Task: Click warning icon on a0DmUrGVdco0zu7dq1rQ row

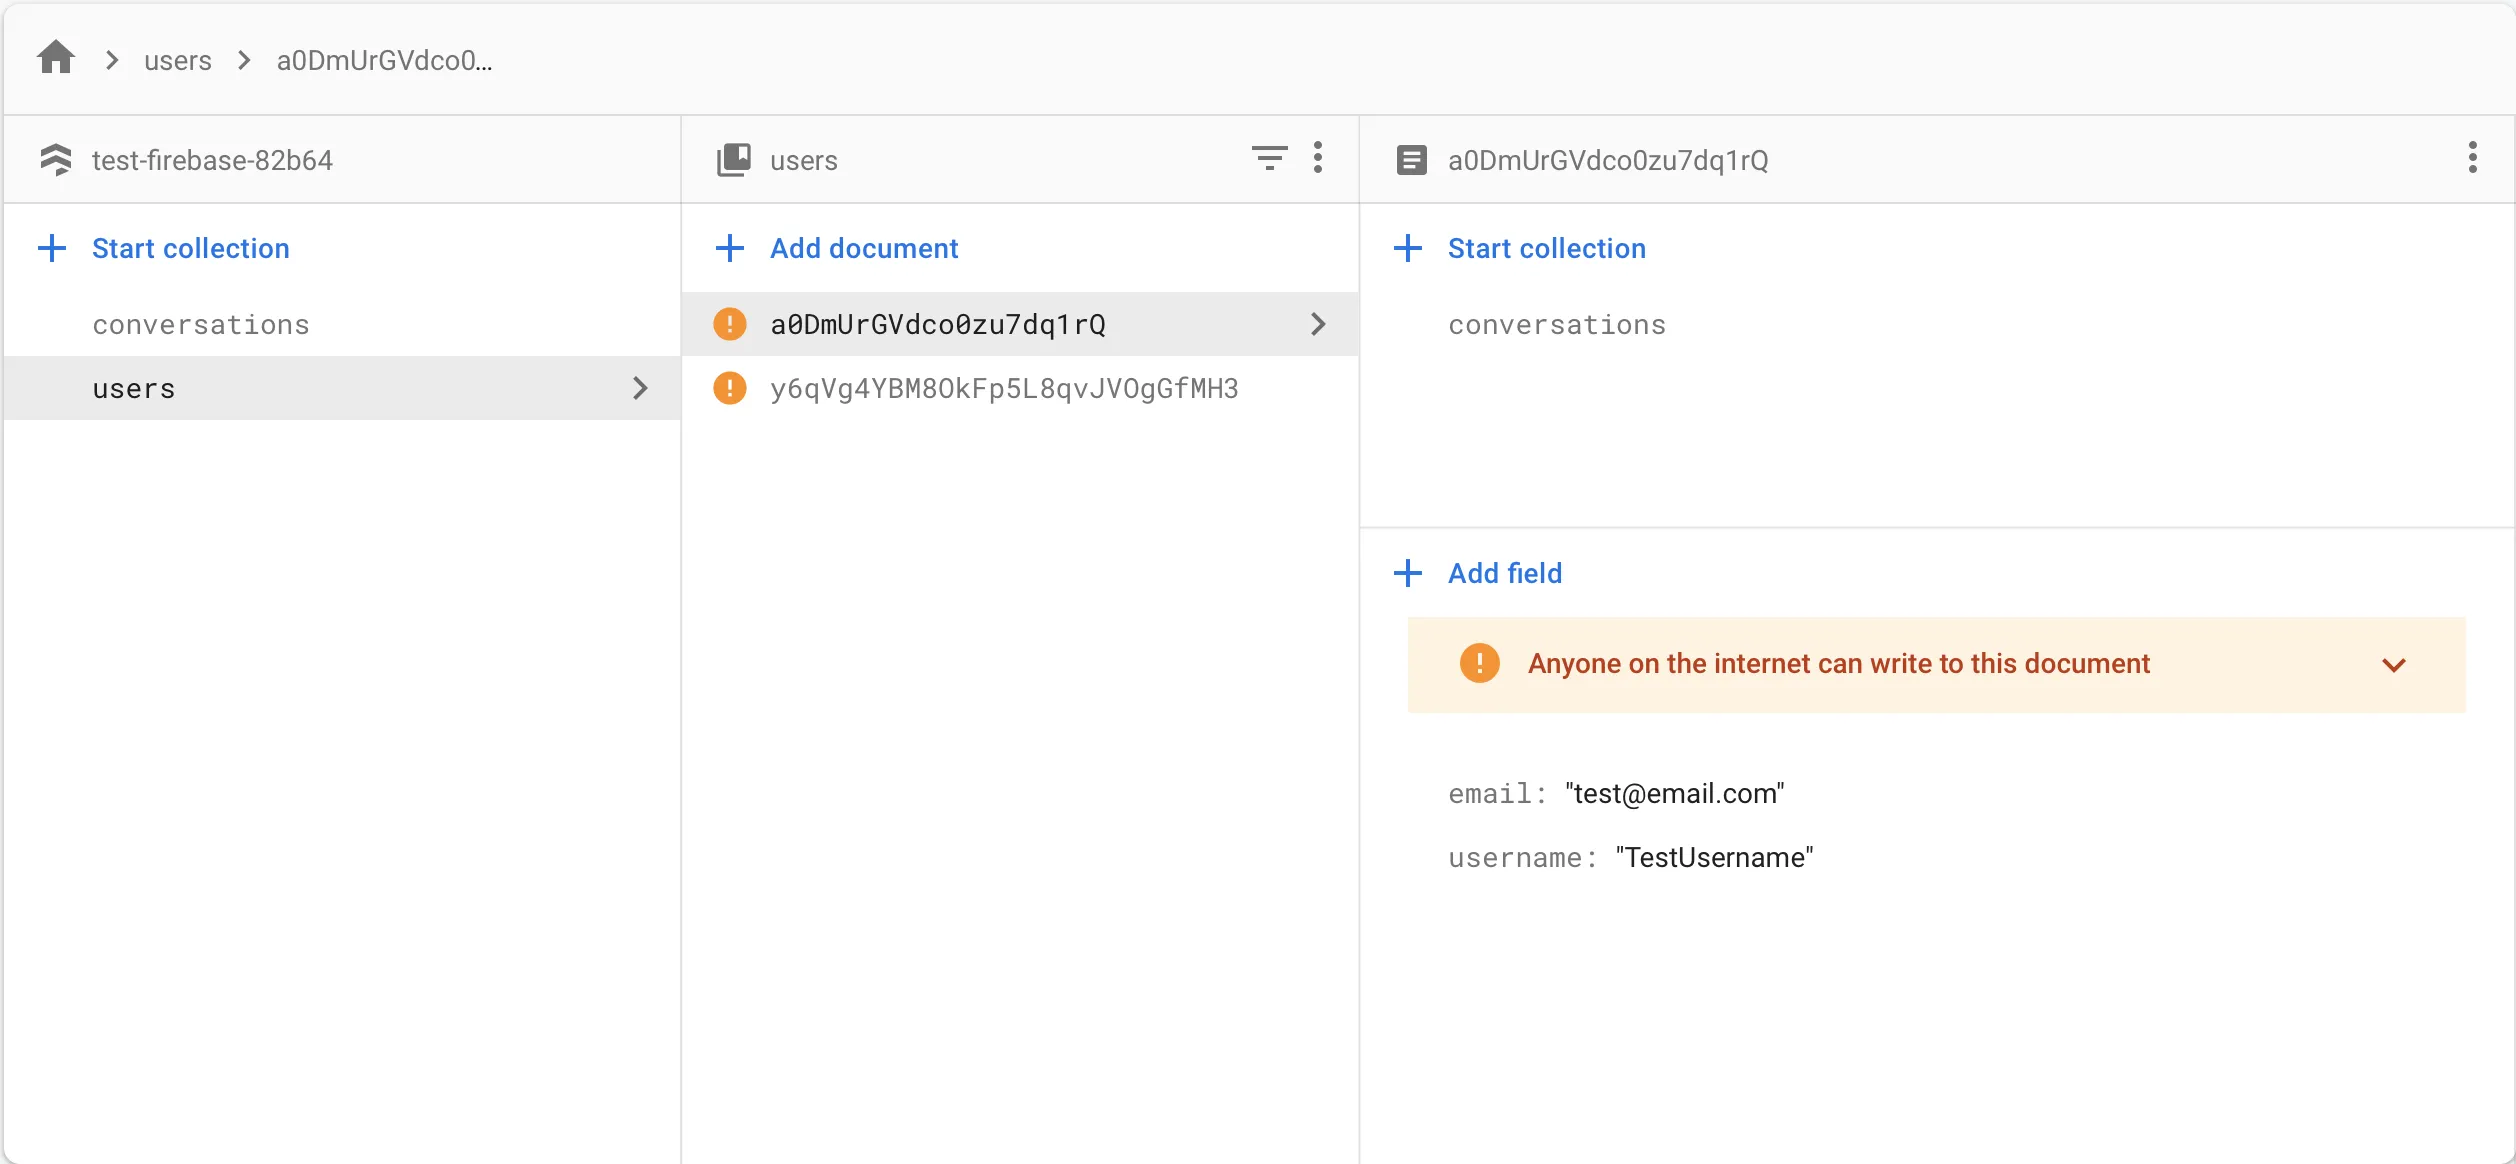Action: point(730,324)
